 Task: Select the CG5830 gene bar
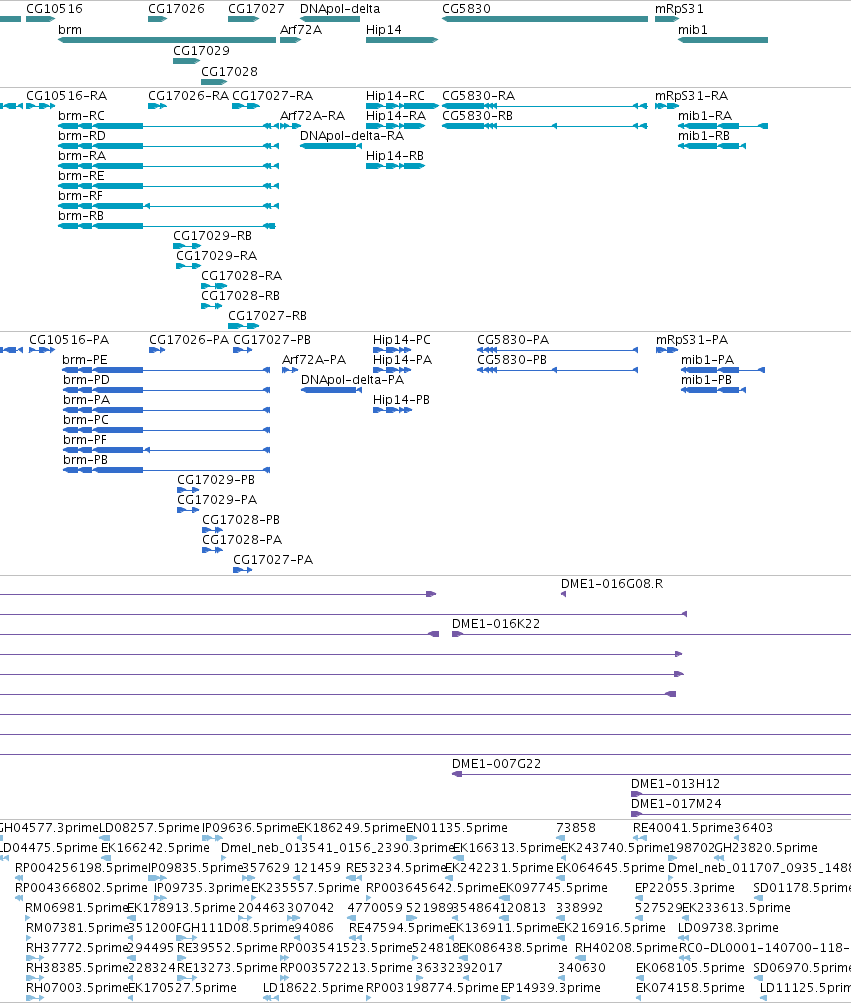545,19
